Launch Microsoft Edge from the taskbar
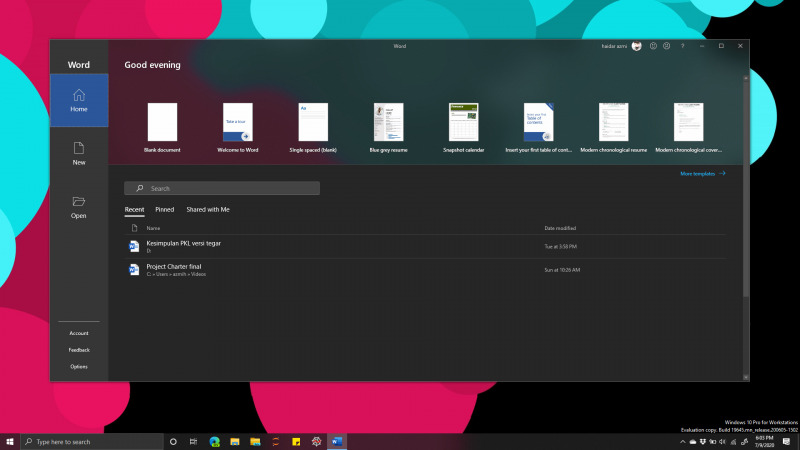The height and width of the screenshot is (450, 800). tap(214, 441)
